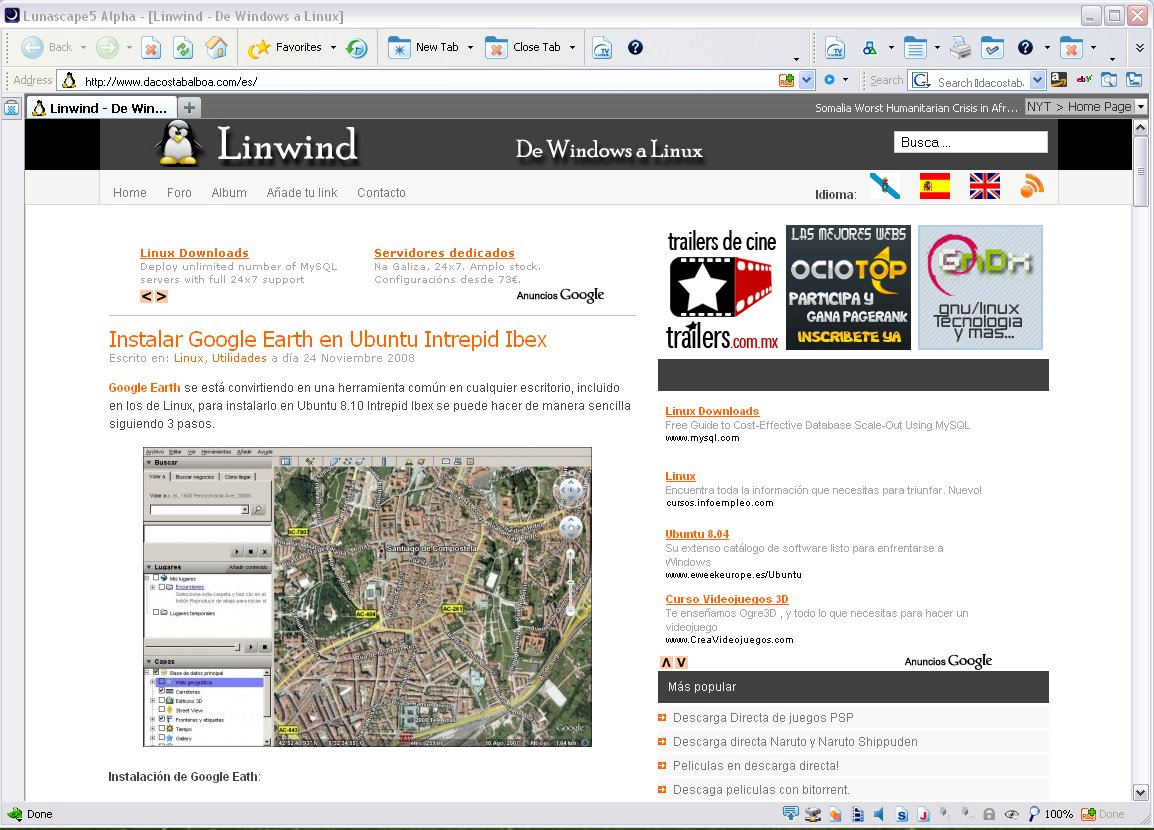The width and height of the screenshot is (1154, 830).
Task: Open the Google Earth screenshot image
Action: pyautogui.click(x=367, y=597)
